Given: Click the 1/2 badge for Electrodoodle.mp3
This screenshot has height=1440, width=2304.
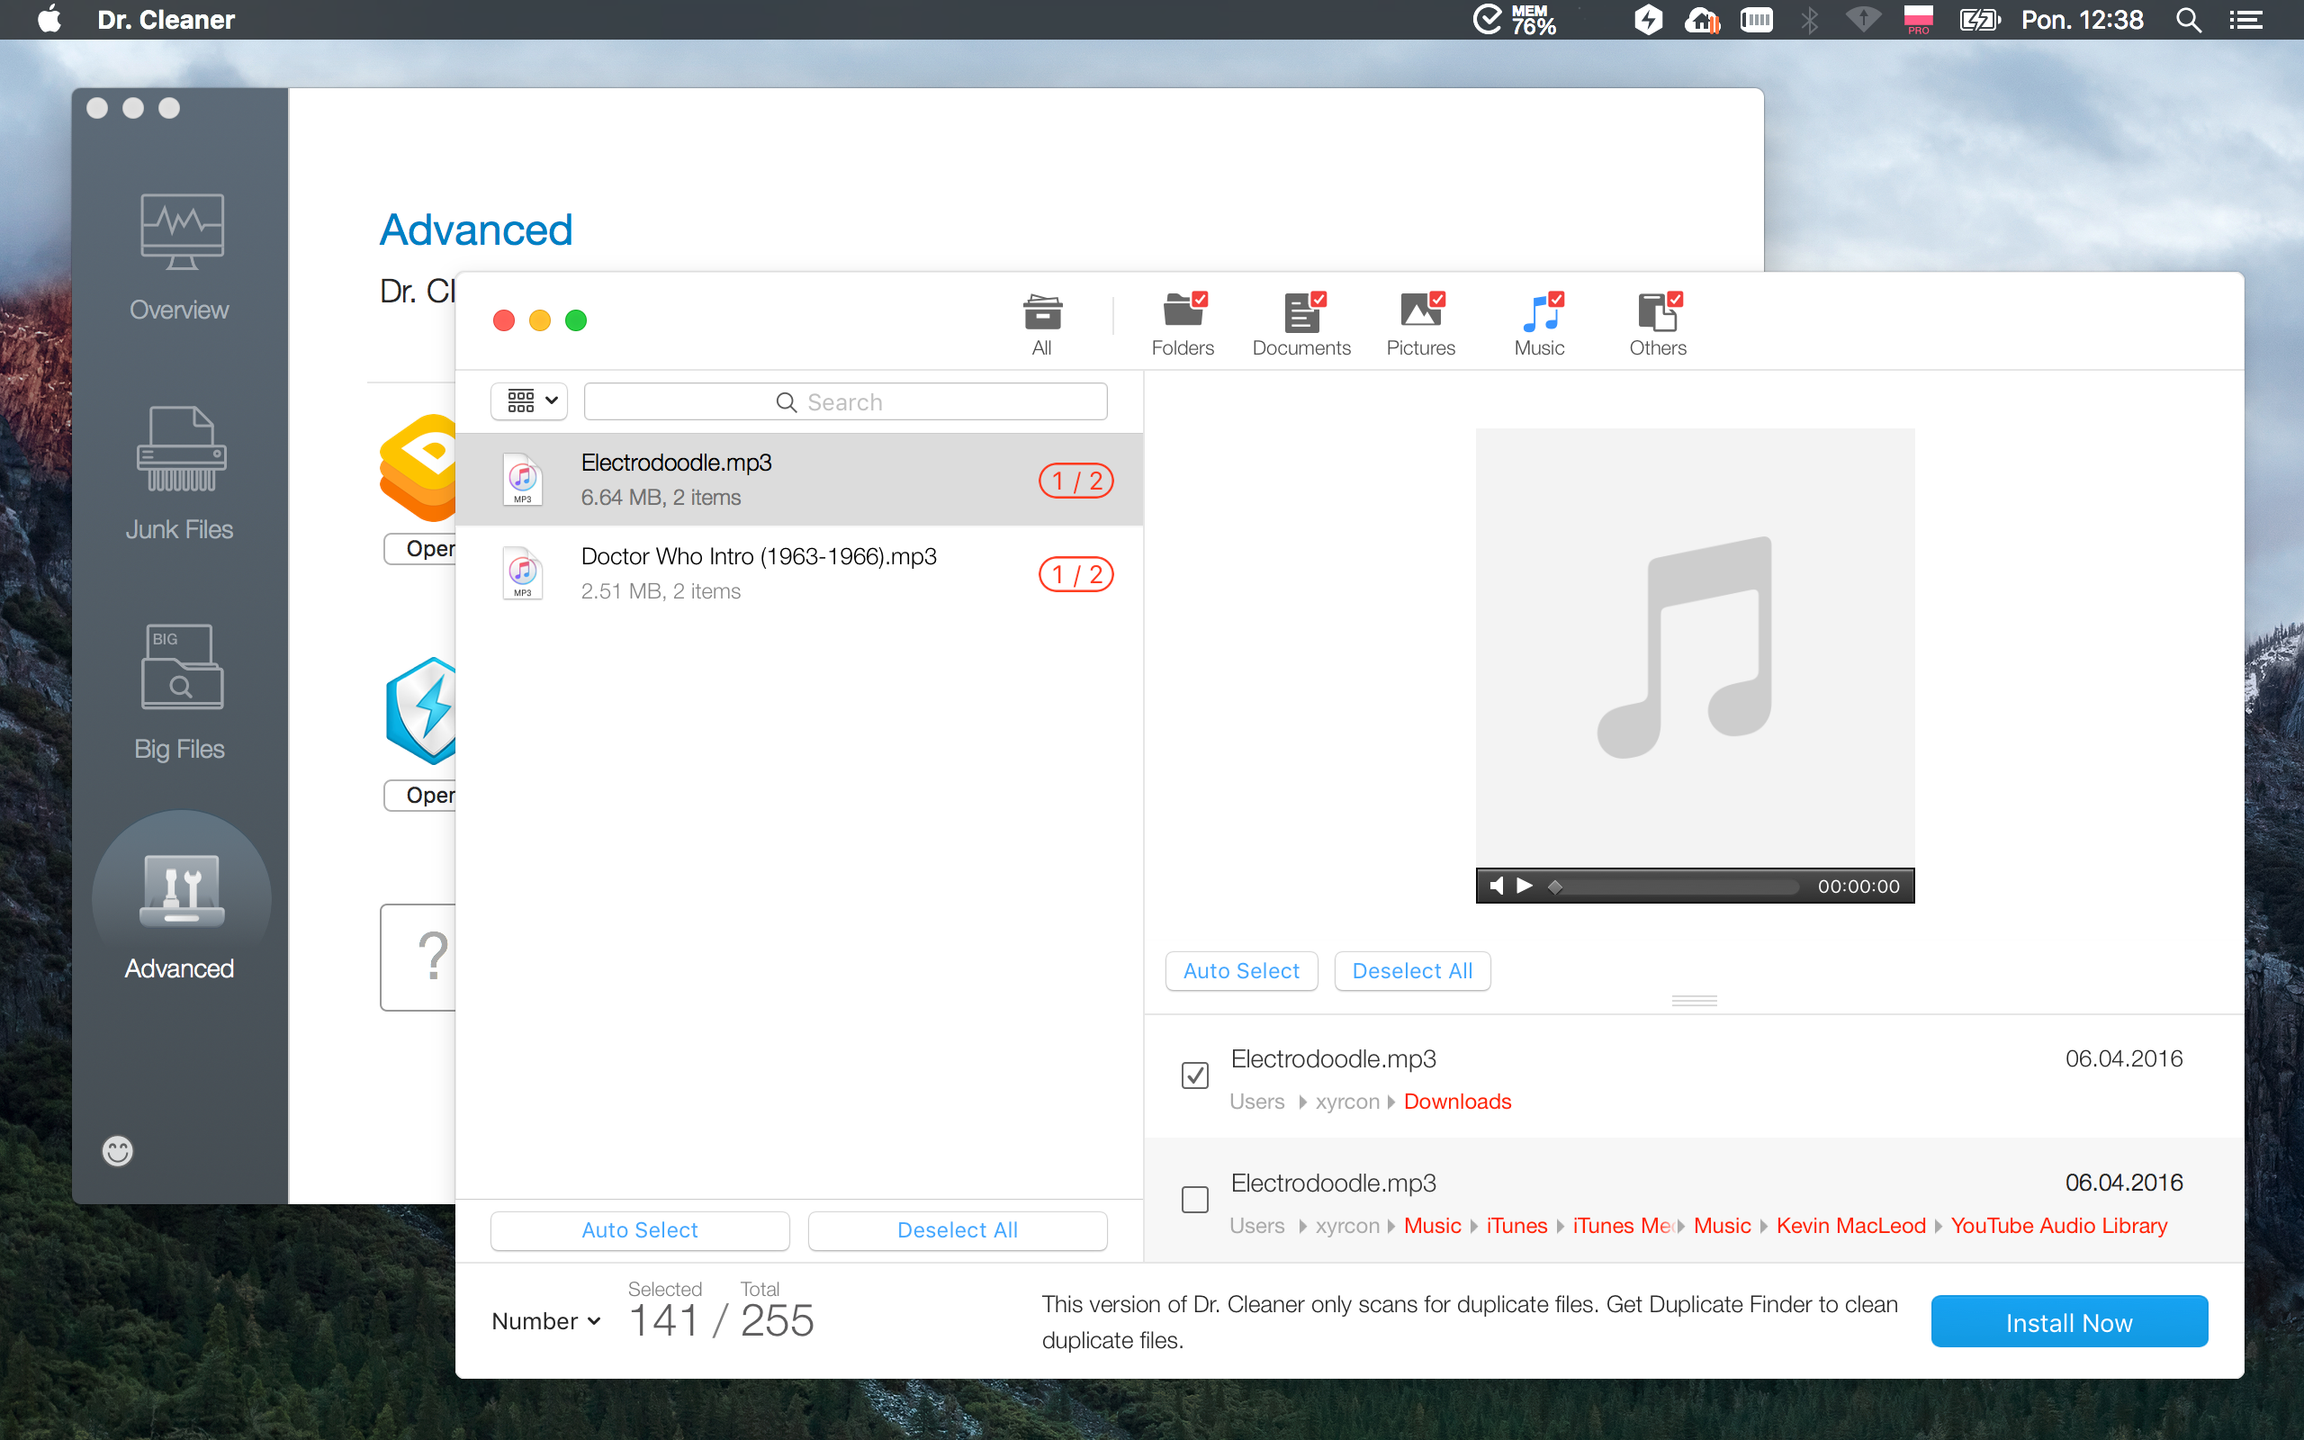Looking at the screenshot, I should pos(1077,481).
